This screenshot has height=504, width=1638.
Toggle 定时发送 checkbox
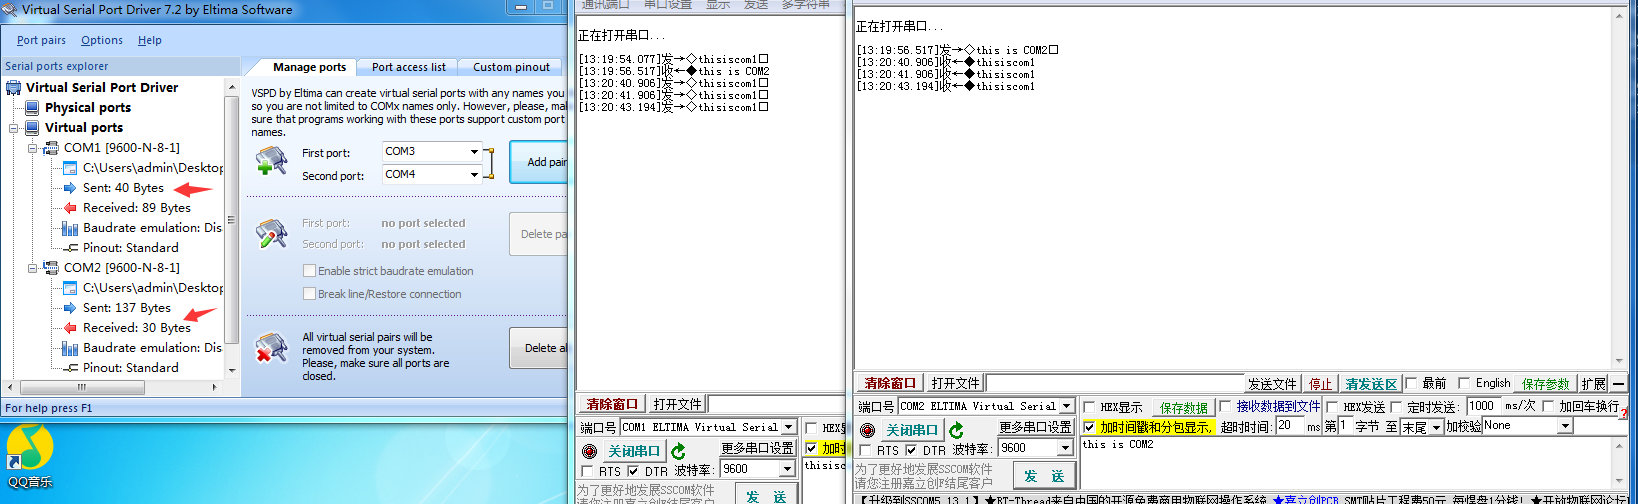(x=1396, y=407)
